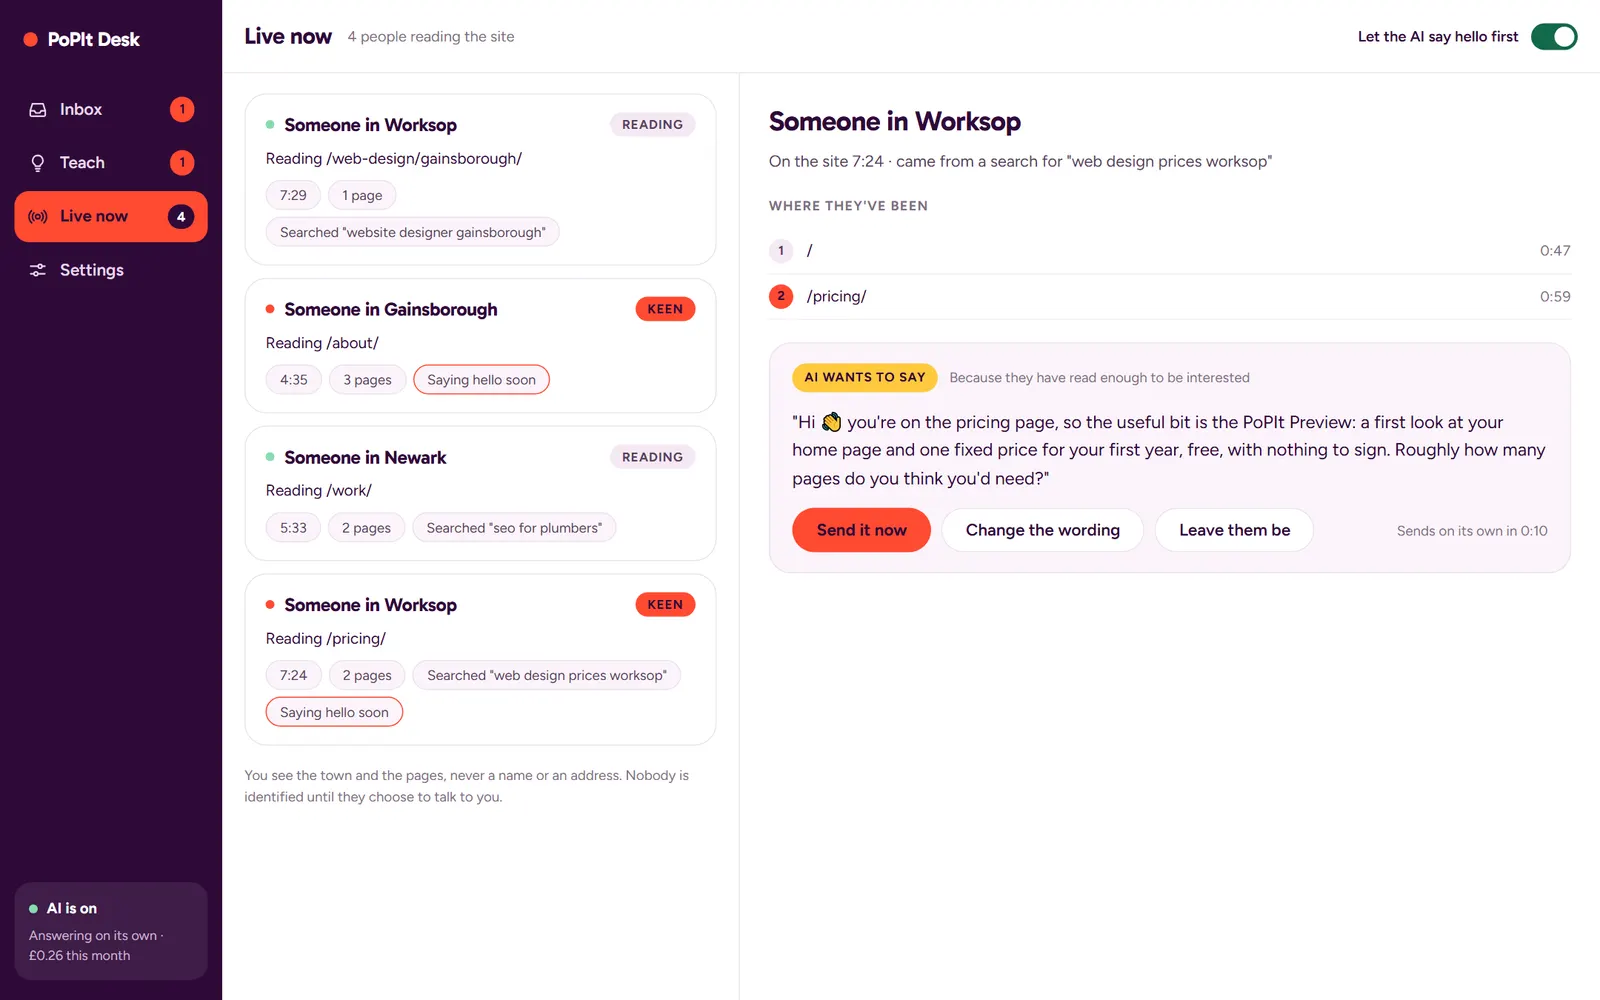This screenshot has height=1000, width=1600.
Task: Click the Teach notification badge
Action: [182, 163]
